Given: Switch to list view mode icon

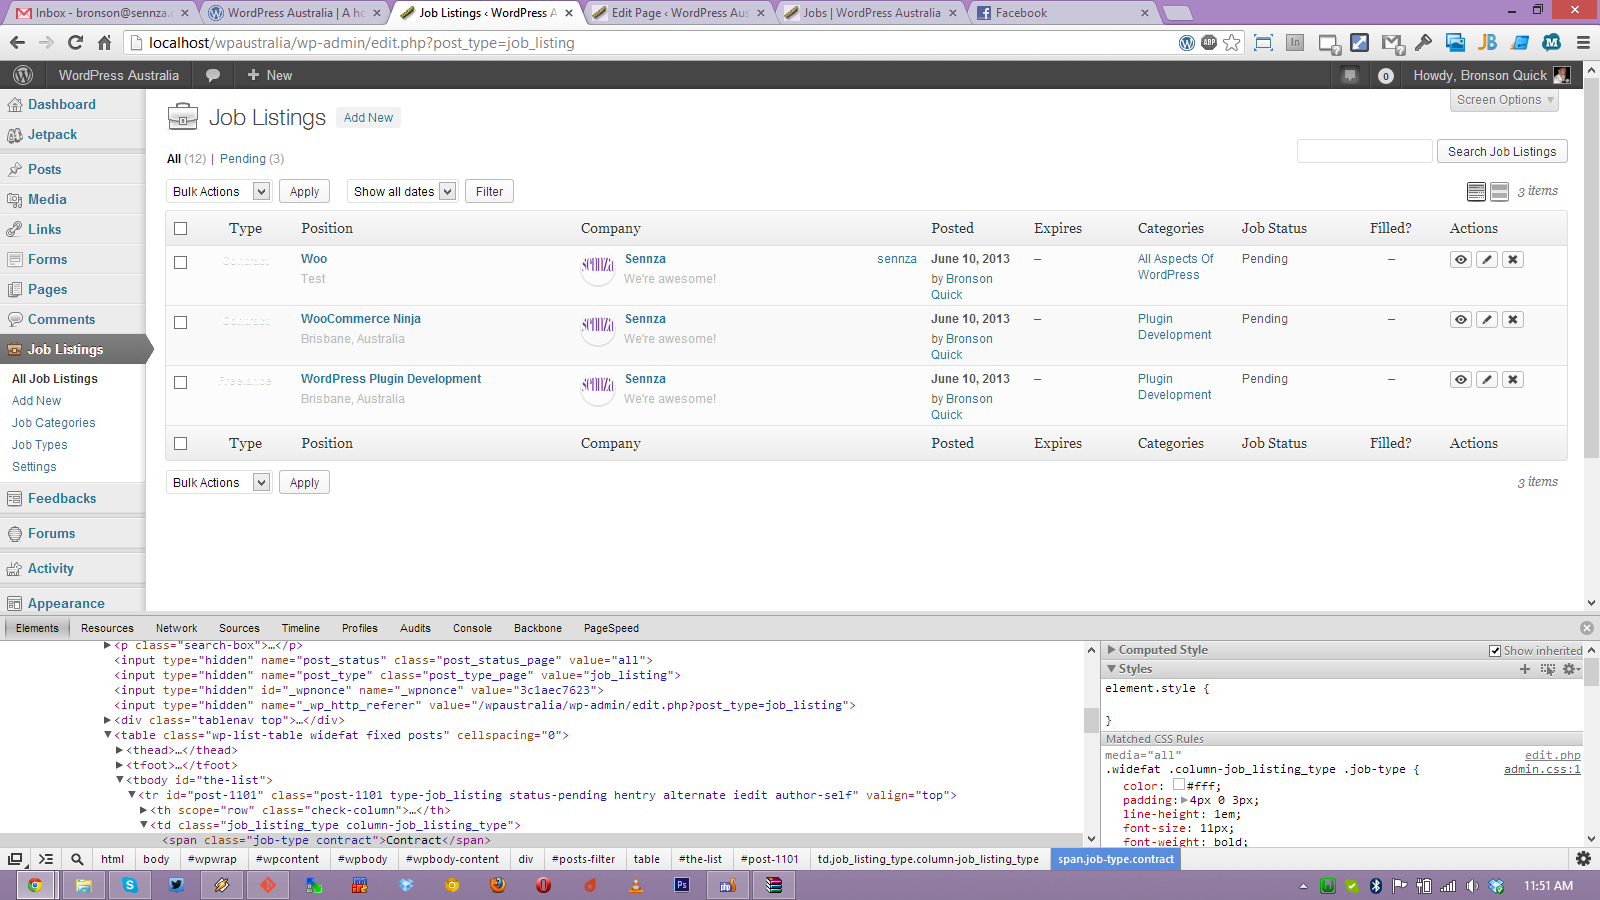Looking at the screenshot, I should point(1476,192).
